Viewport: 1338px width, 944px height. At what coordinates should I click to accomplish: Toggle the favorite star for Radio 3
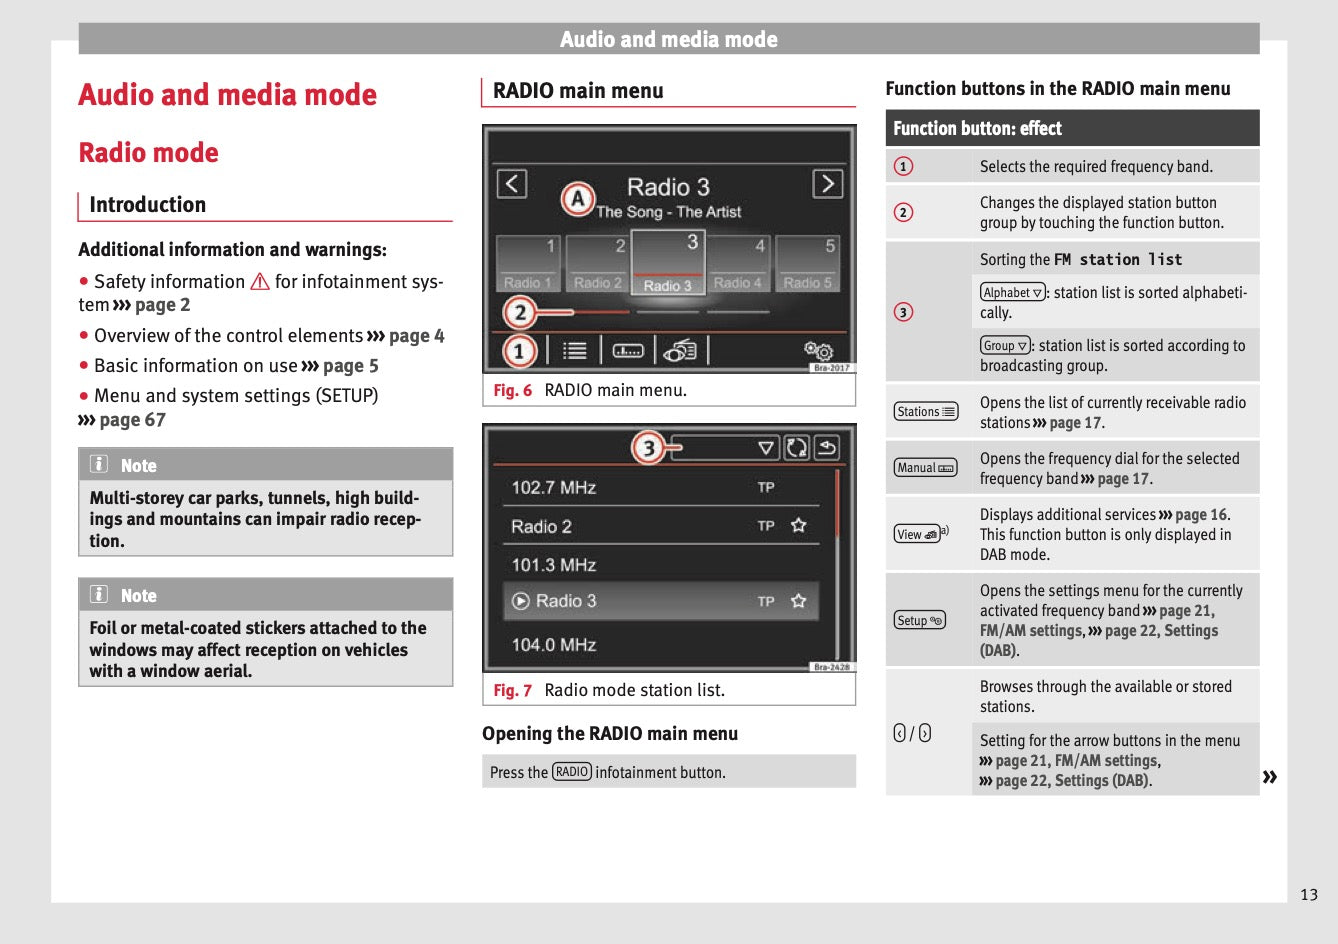[798, 601]
